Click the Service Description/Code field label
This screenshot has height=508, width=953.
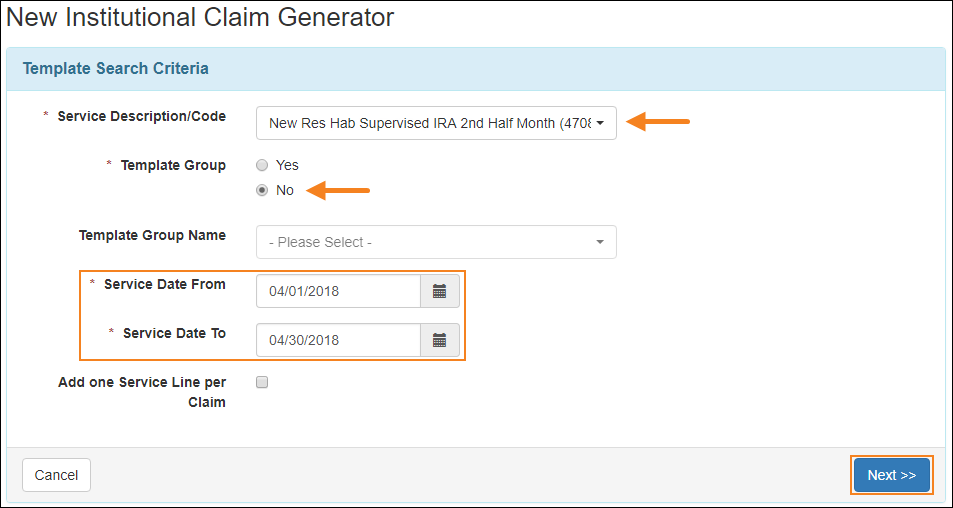141,116
